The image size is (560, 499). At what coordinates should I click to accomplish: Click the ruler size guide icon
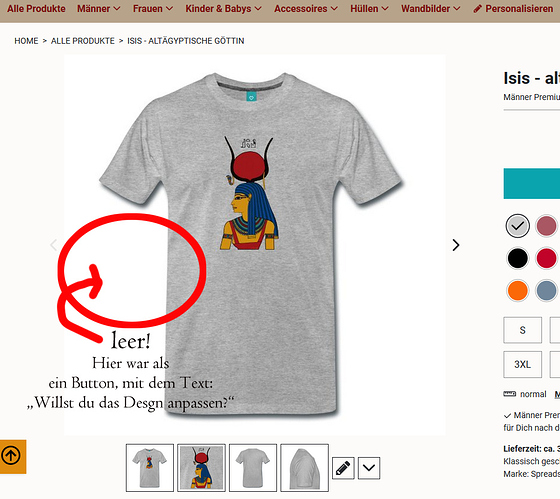point(509,394)
